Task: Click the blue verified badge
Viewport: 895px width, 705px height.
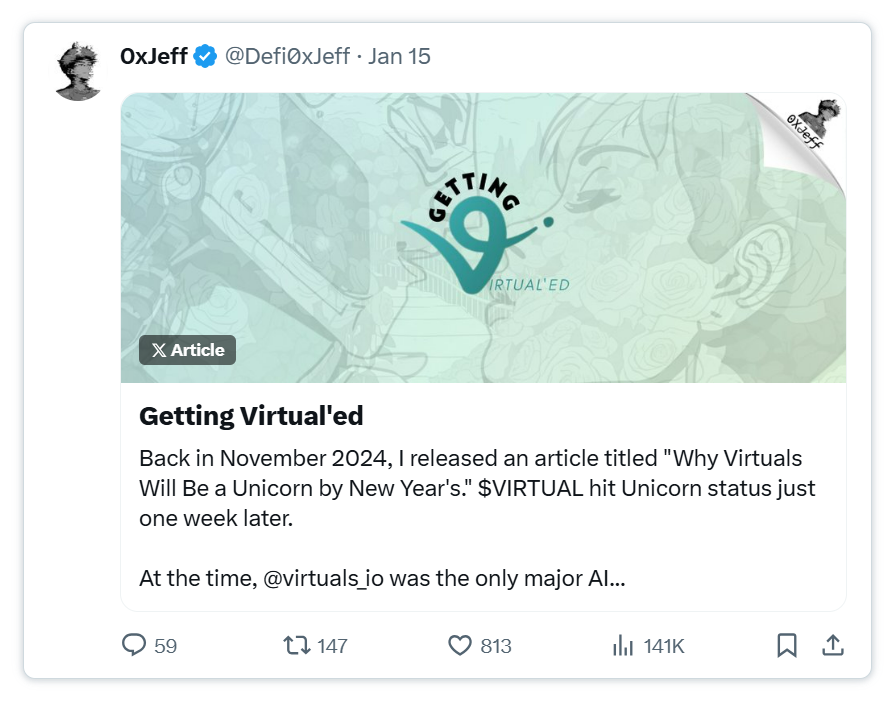Action: coord(205,56)
